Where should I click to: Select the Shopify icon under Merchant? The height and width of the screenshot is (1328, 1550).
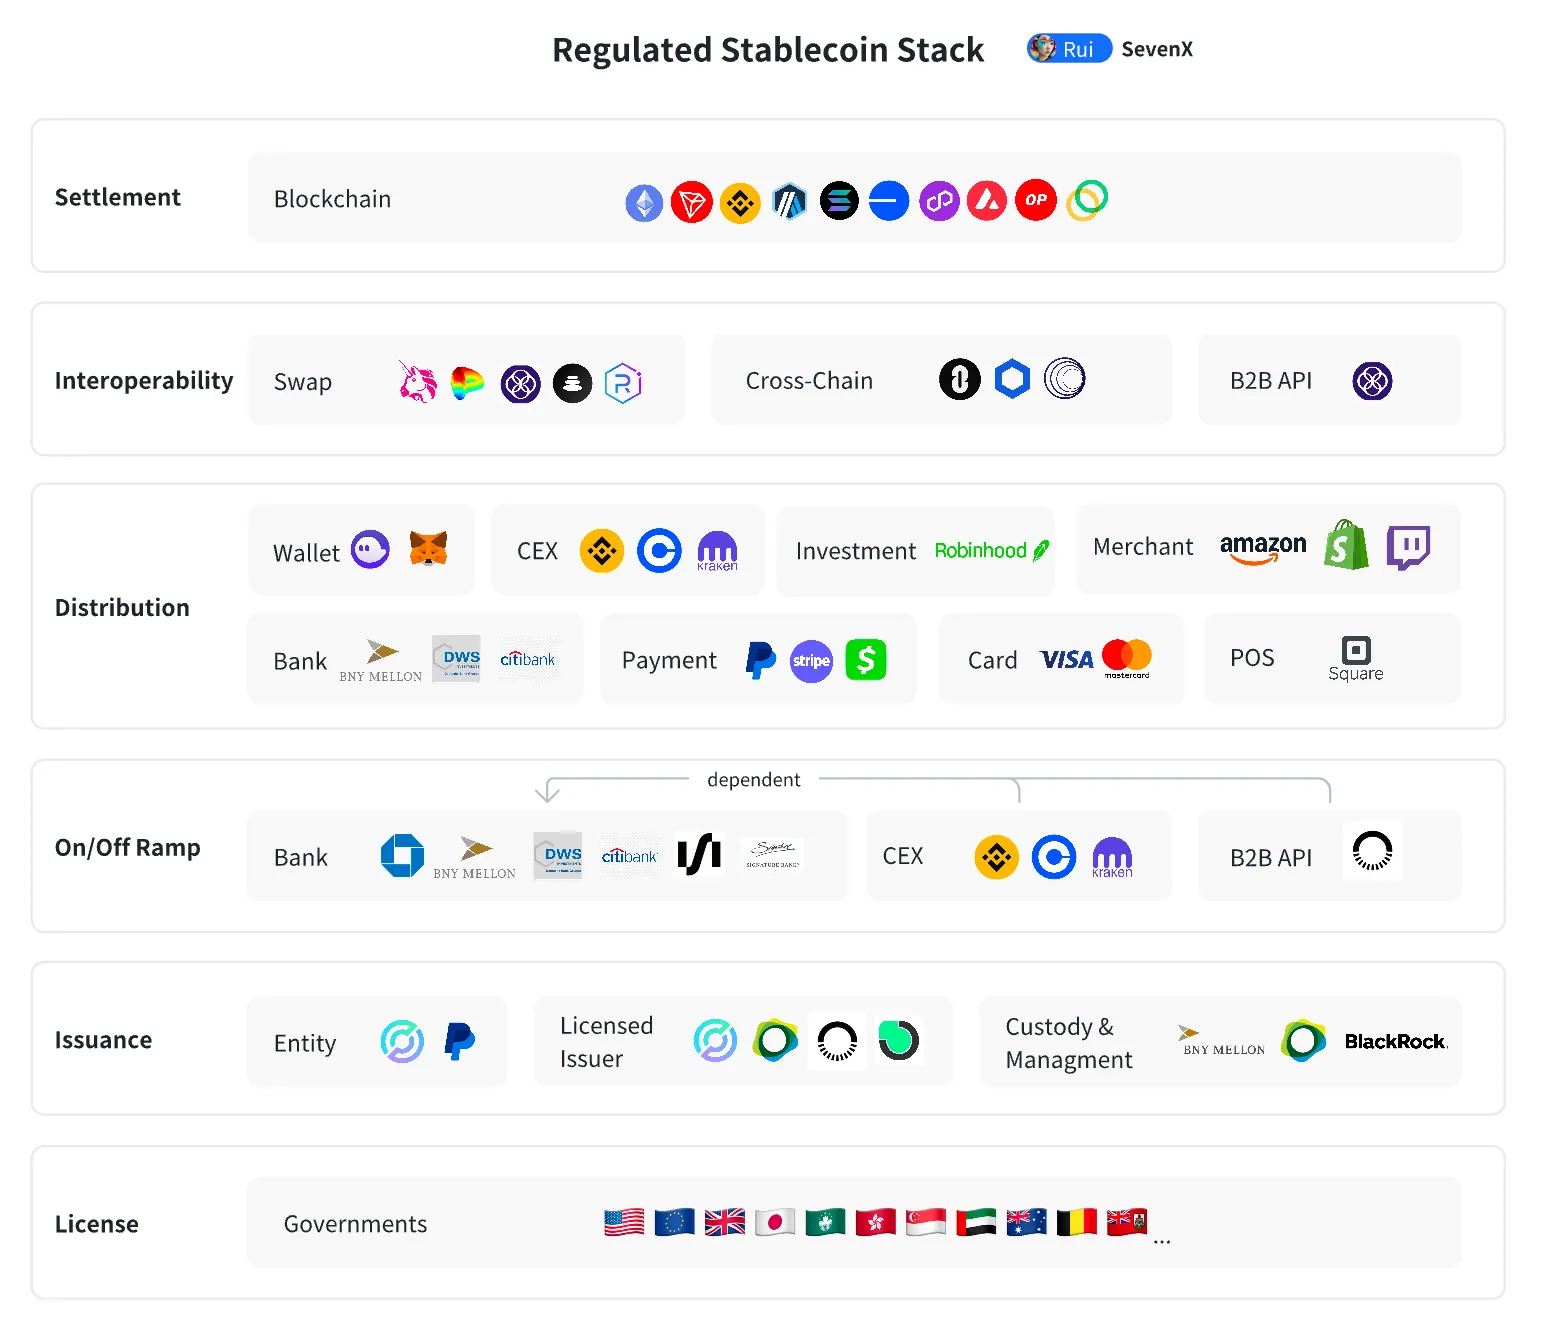click(1346, 548)
